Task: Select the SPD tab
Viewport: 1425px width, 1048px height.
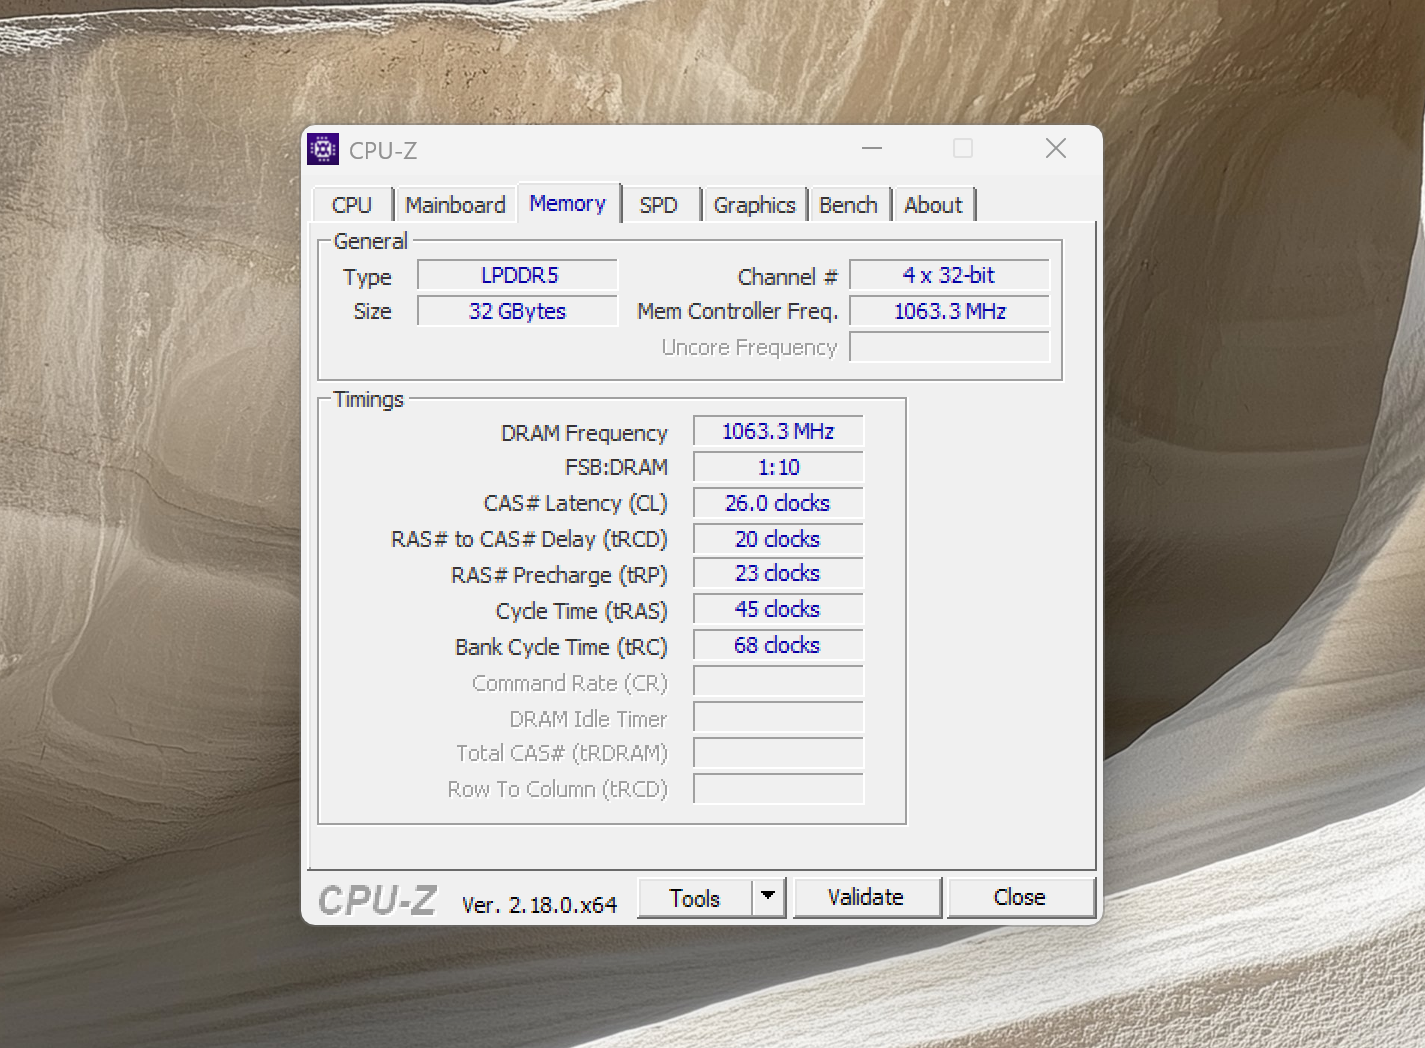Action: (658, 205)
